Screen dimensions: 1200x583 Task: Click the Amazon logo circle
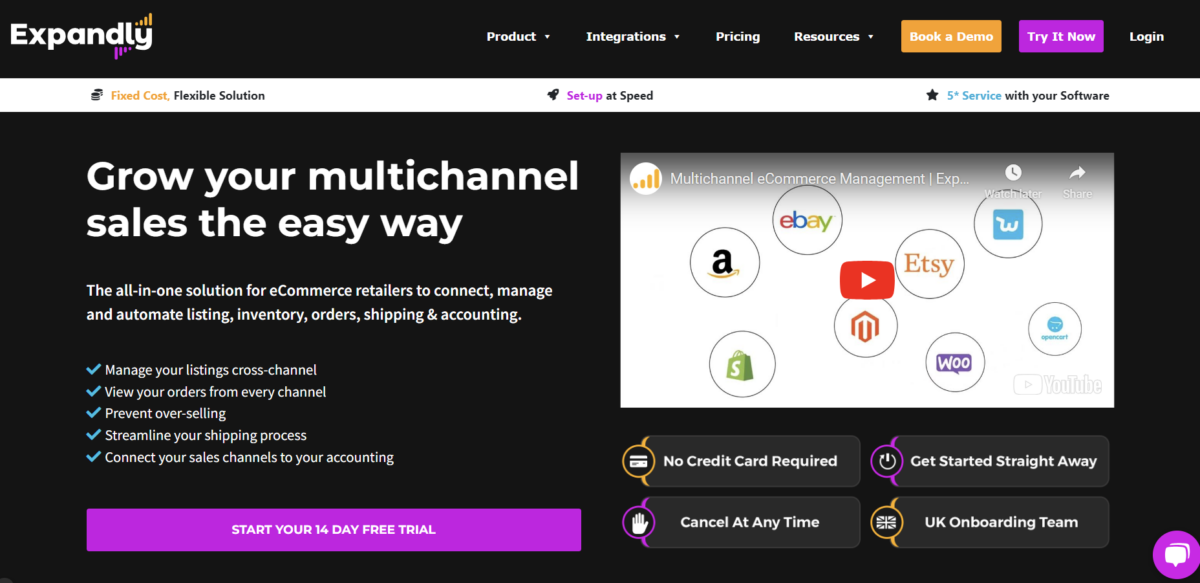[724, 262]
